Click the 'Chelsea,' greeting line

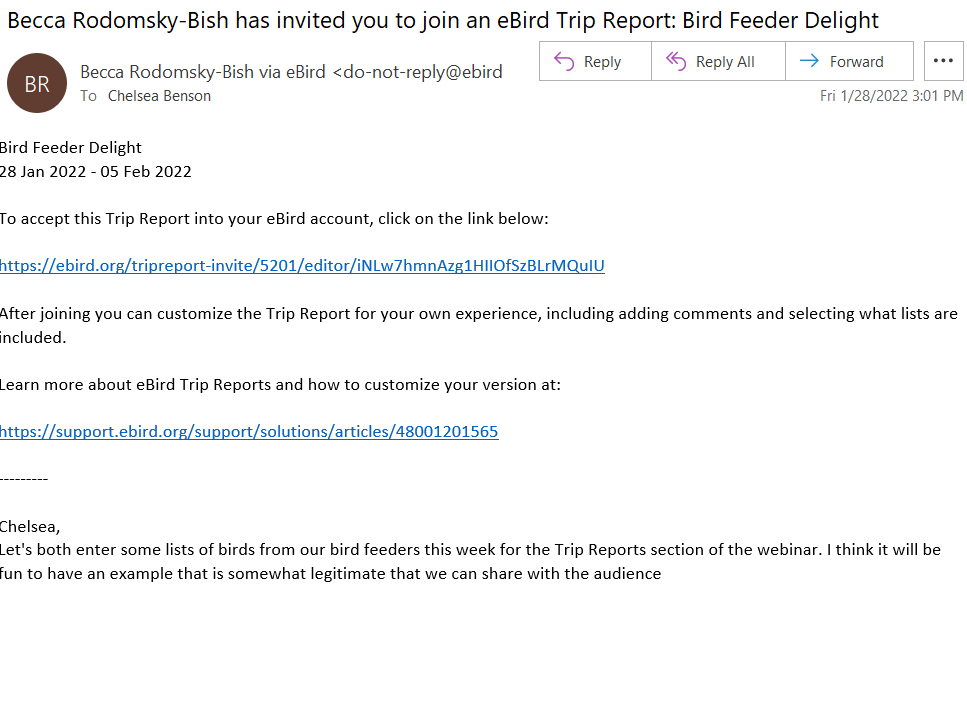point(30,527)
